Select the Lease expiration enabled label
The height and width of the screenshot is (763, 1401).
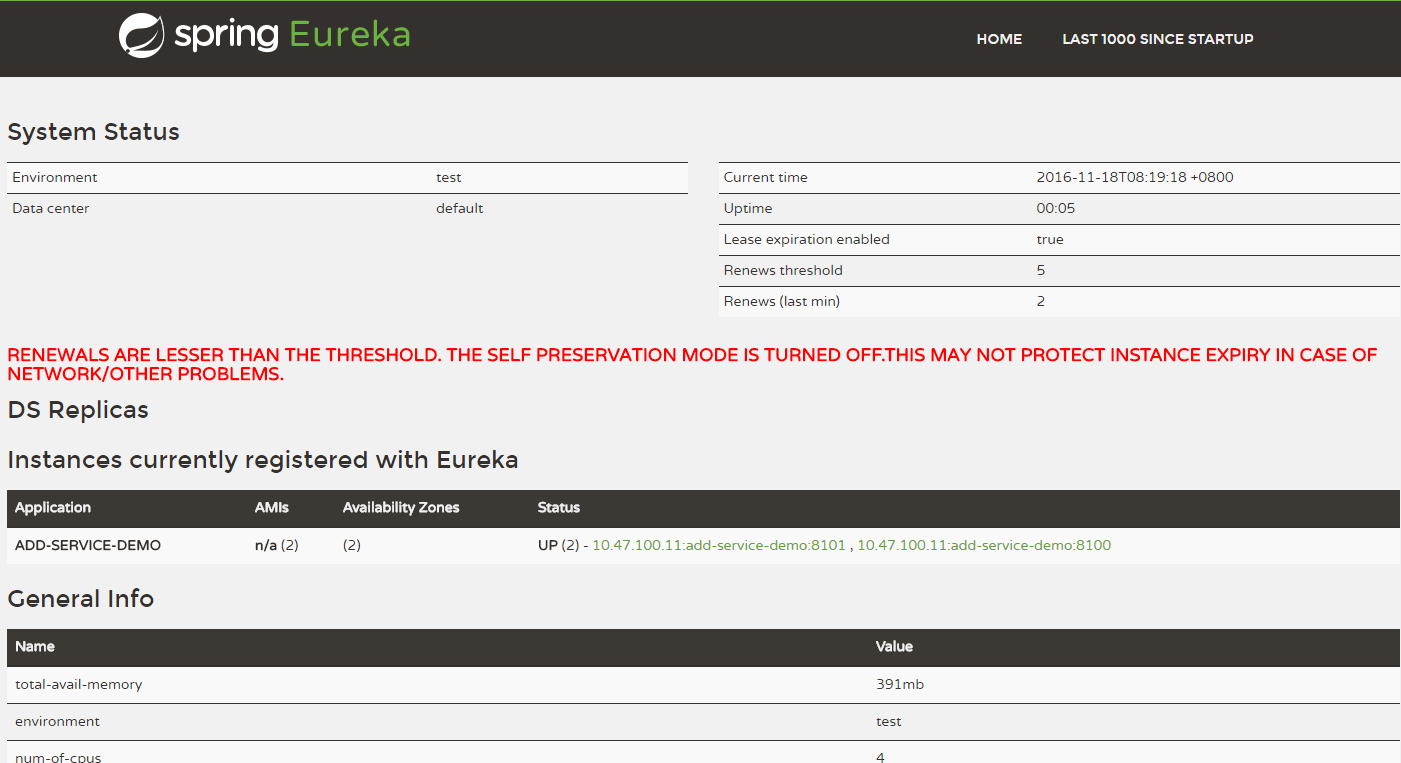[807, 239]
